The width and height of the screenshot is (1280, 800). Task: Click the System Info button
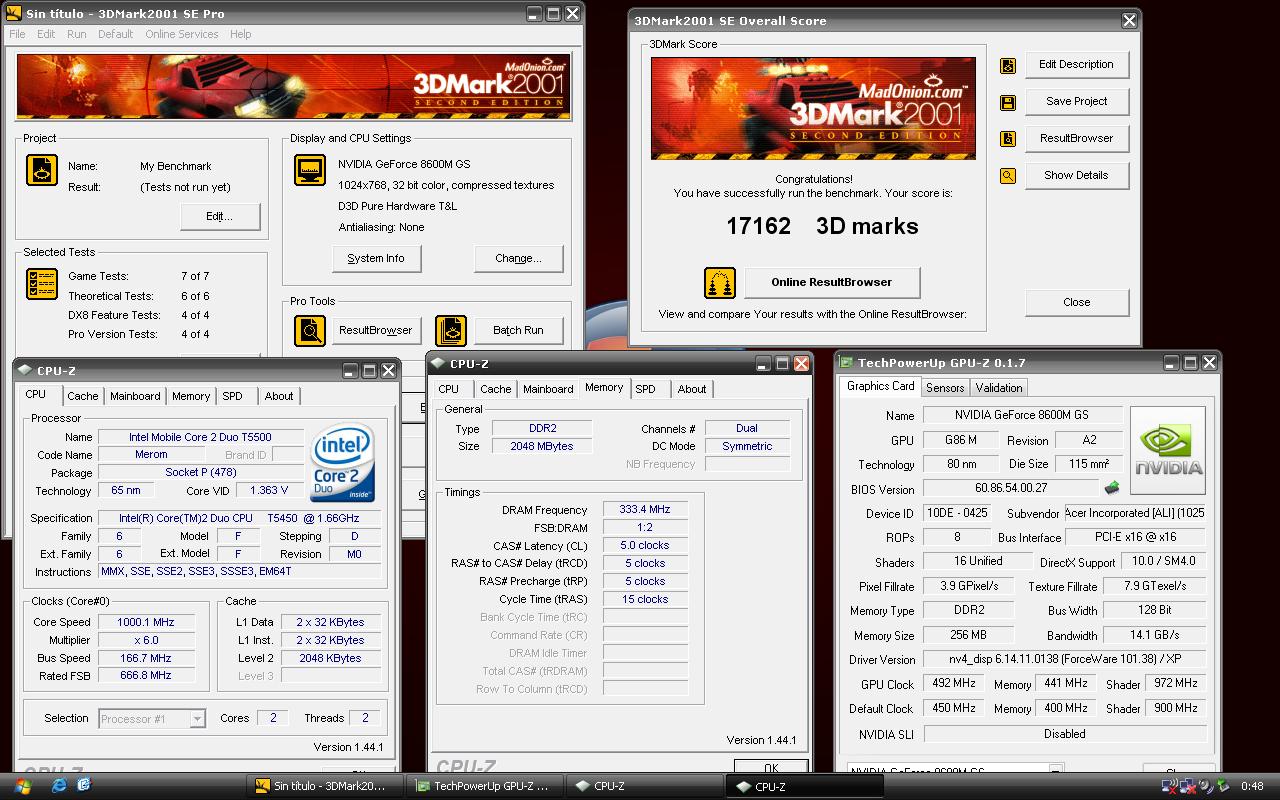376,258
